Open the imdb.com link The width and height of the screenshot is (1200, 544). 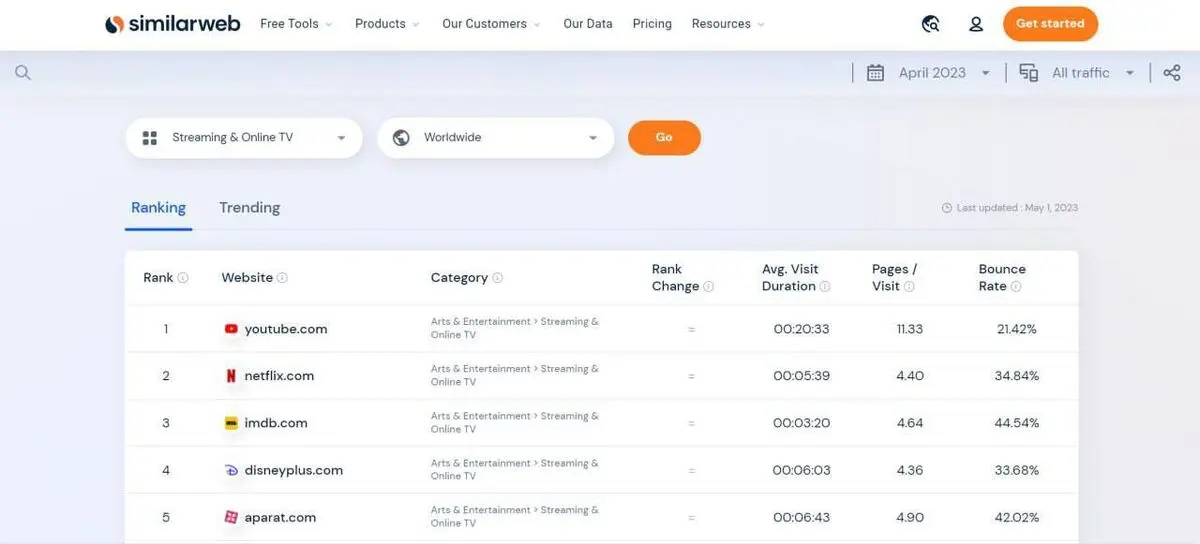coord(276,423)
